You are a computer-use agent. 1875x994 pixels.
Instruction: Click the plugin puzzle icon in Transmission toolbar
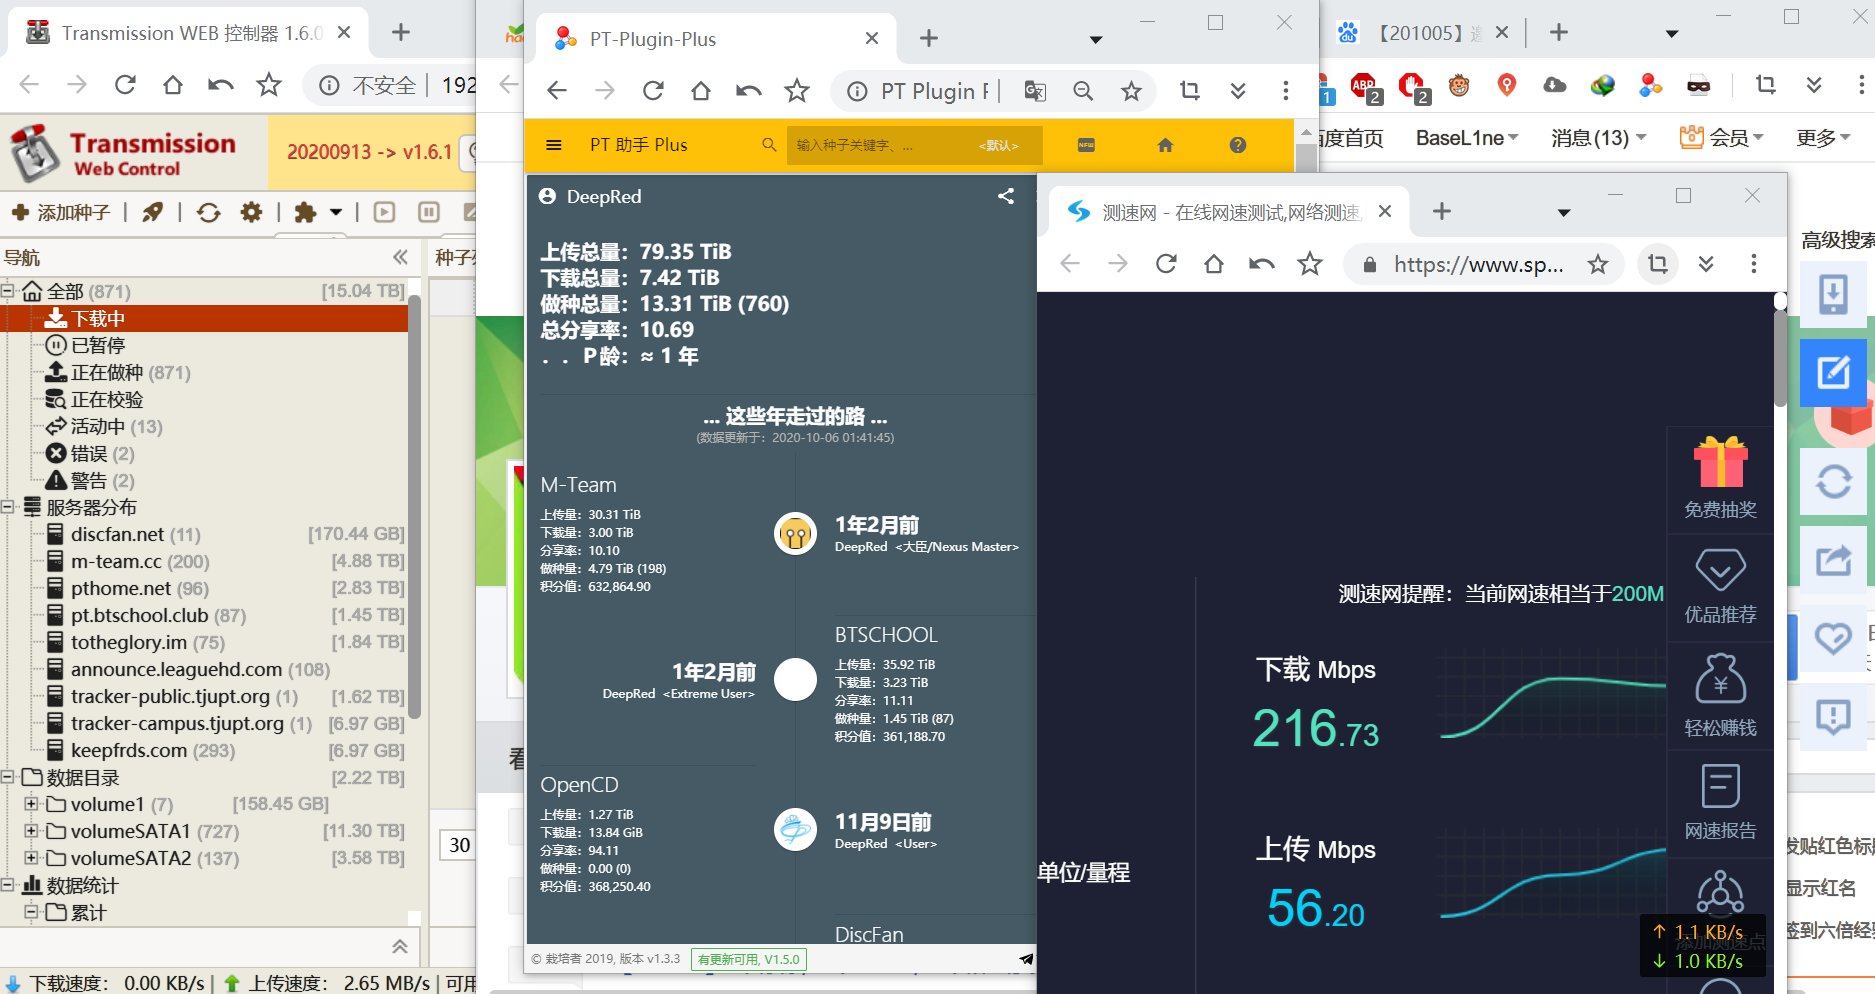tap(305, 212)
